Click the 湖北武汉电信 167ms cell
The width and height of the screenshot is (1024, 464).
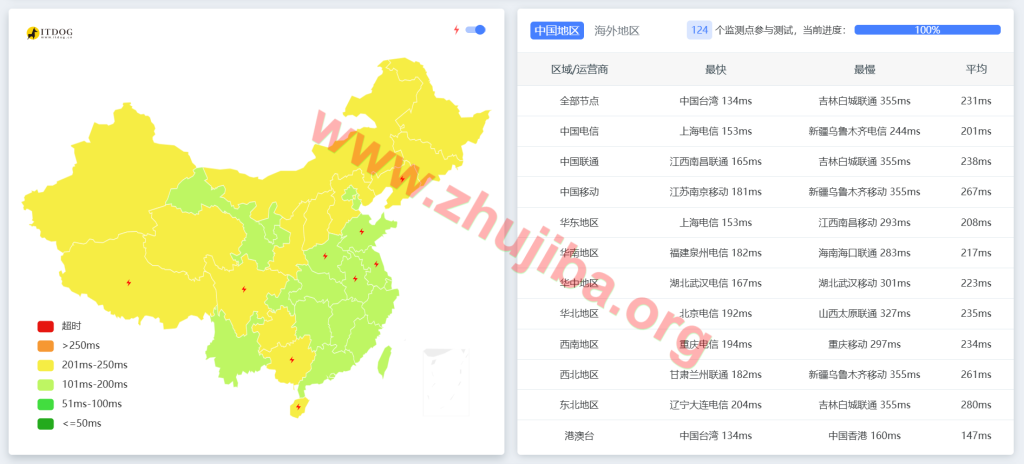point(715,284)
